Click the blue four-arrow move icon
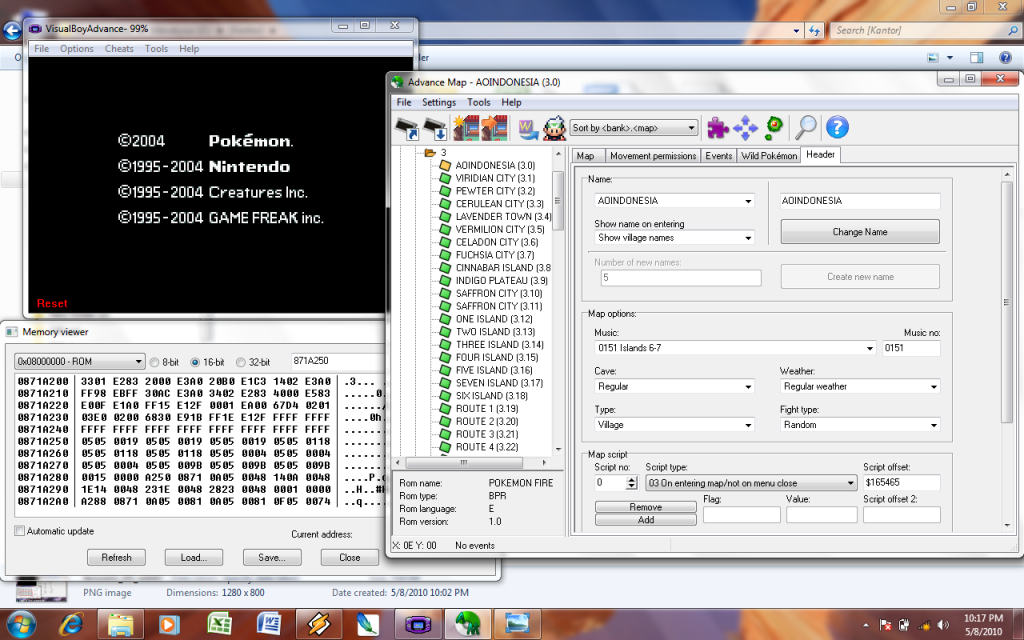Viewport: 1024px width, 640px height. [745, 128]
